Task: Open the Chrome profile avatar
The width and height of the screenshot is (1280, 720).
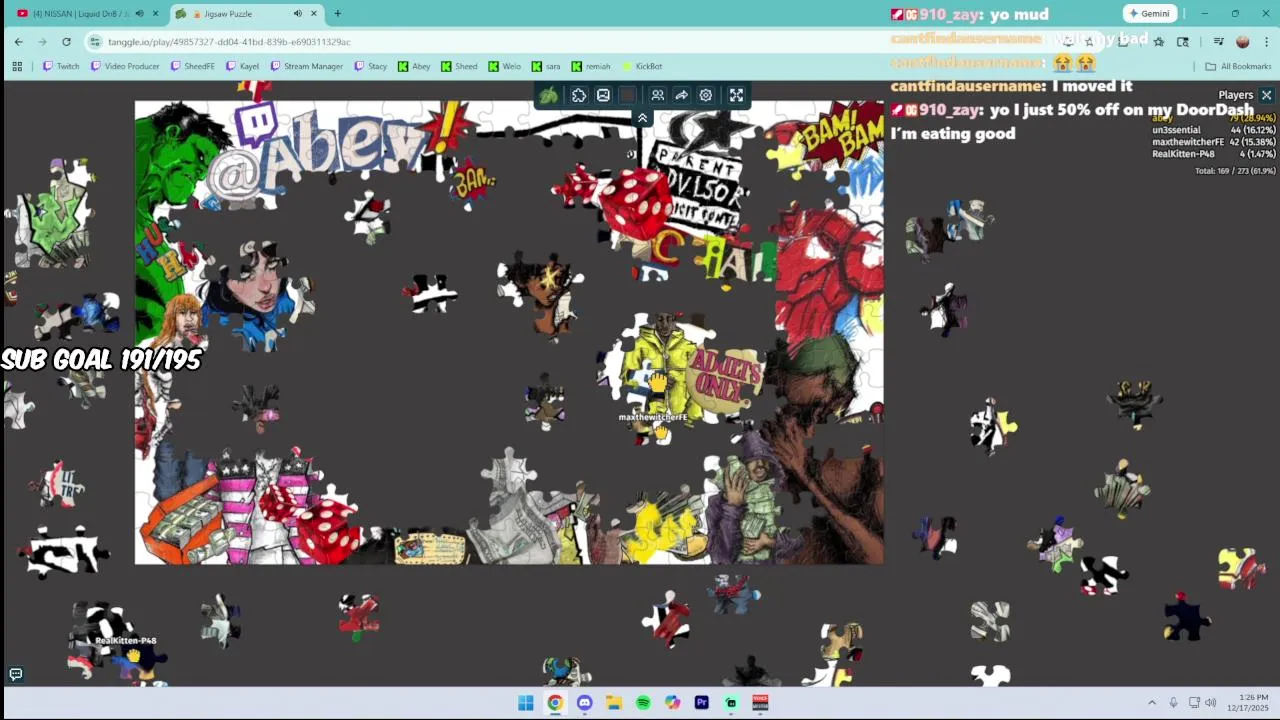Action: (x=1243, y=42)
